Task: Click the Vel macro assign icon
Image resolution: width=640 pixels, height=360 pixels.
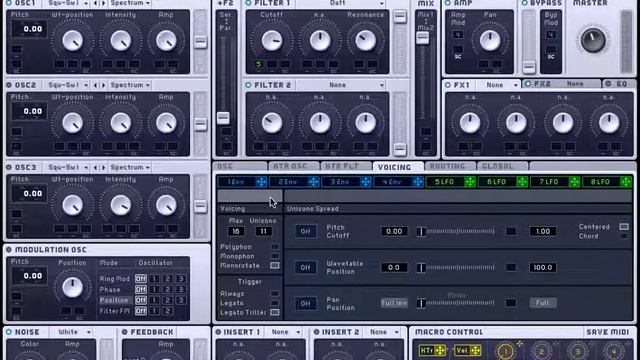Action: click(x=475, y=350)
